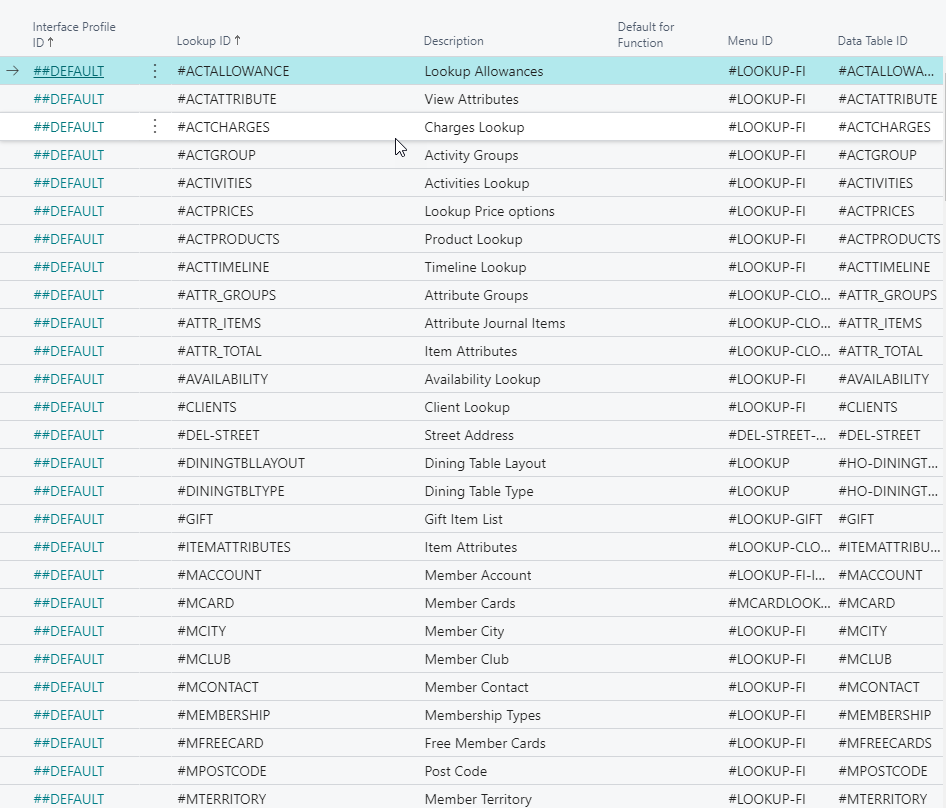Image resolution: width=946 pixels, height=811 pixels.
Task: Select the Member Club description cell
Action: coord(466,659)
